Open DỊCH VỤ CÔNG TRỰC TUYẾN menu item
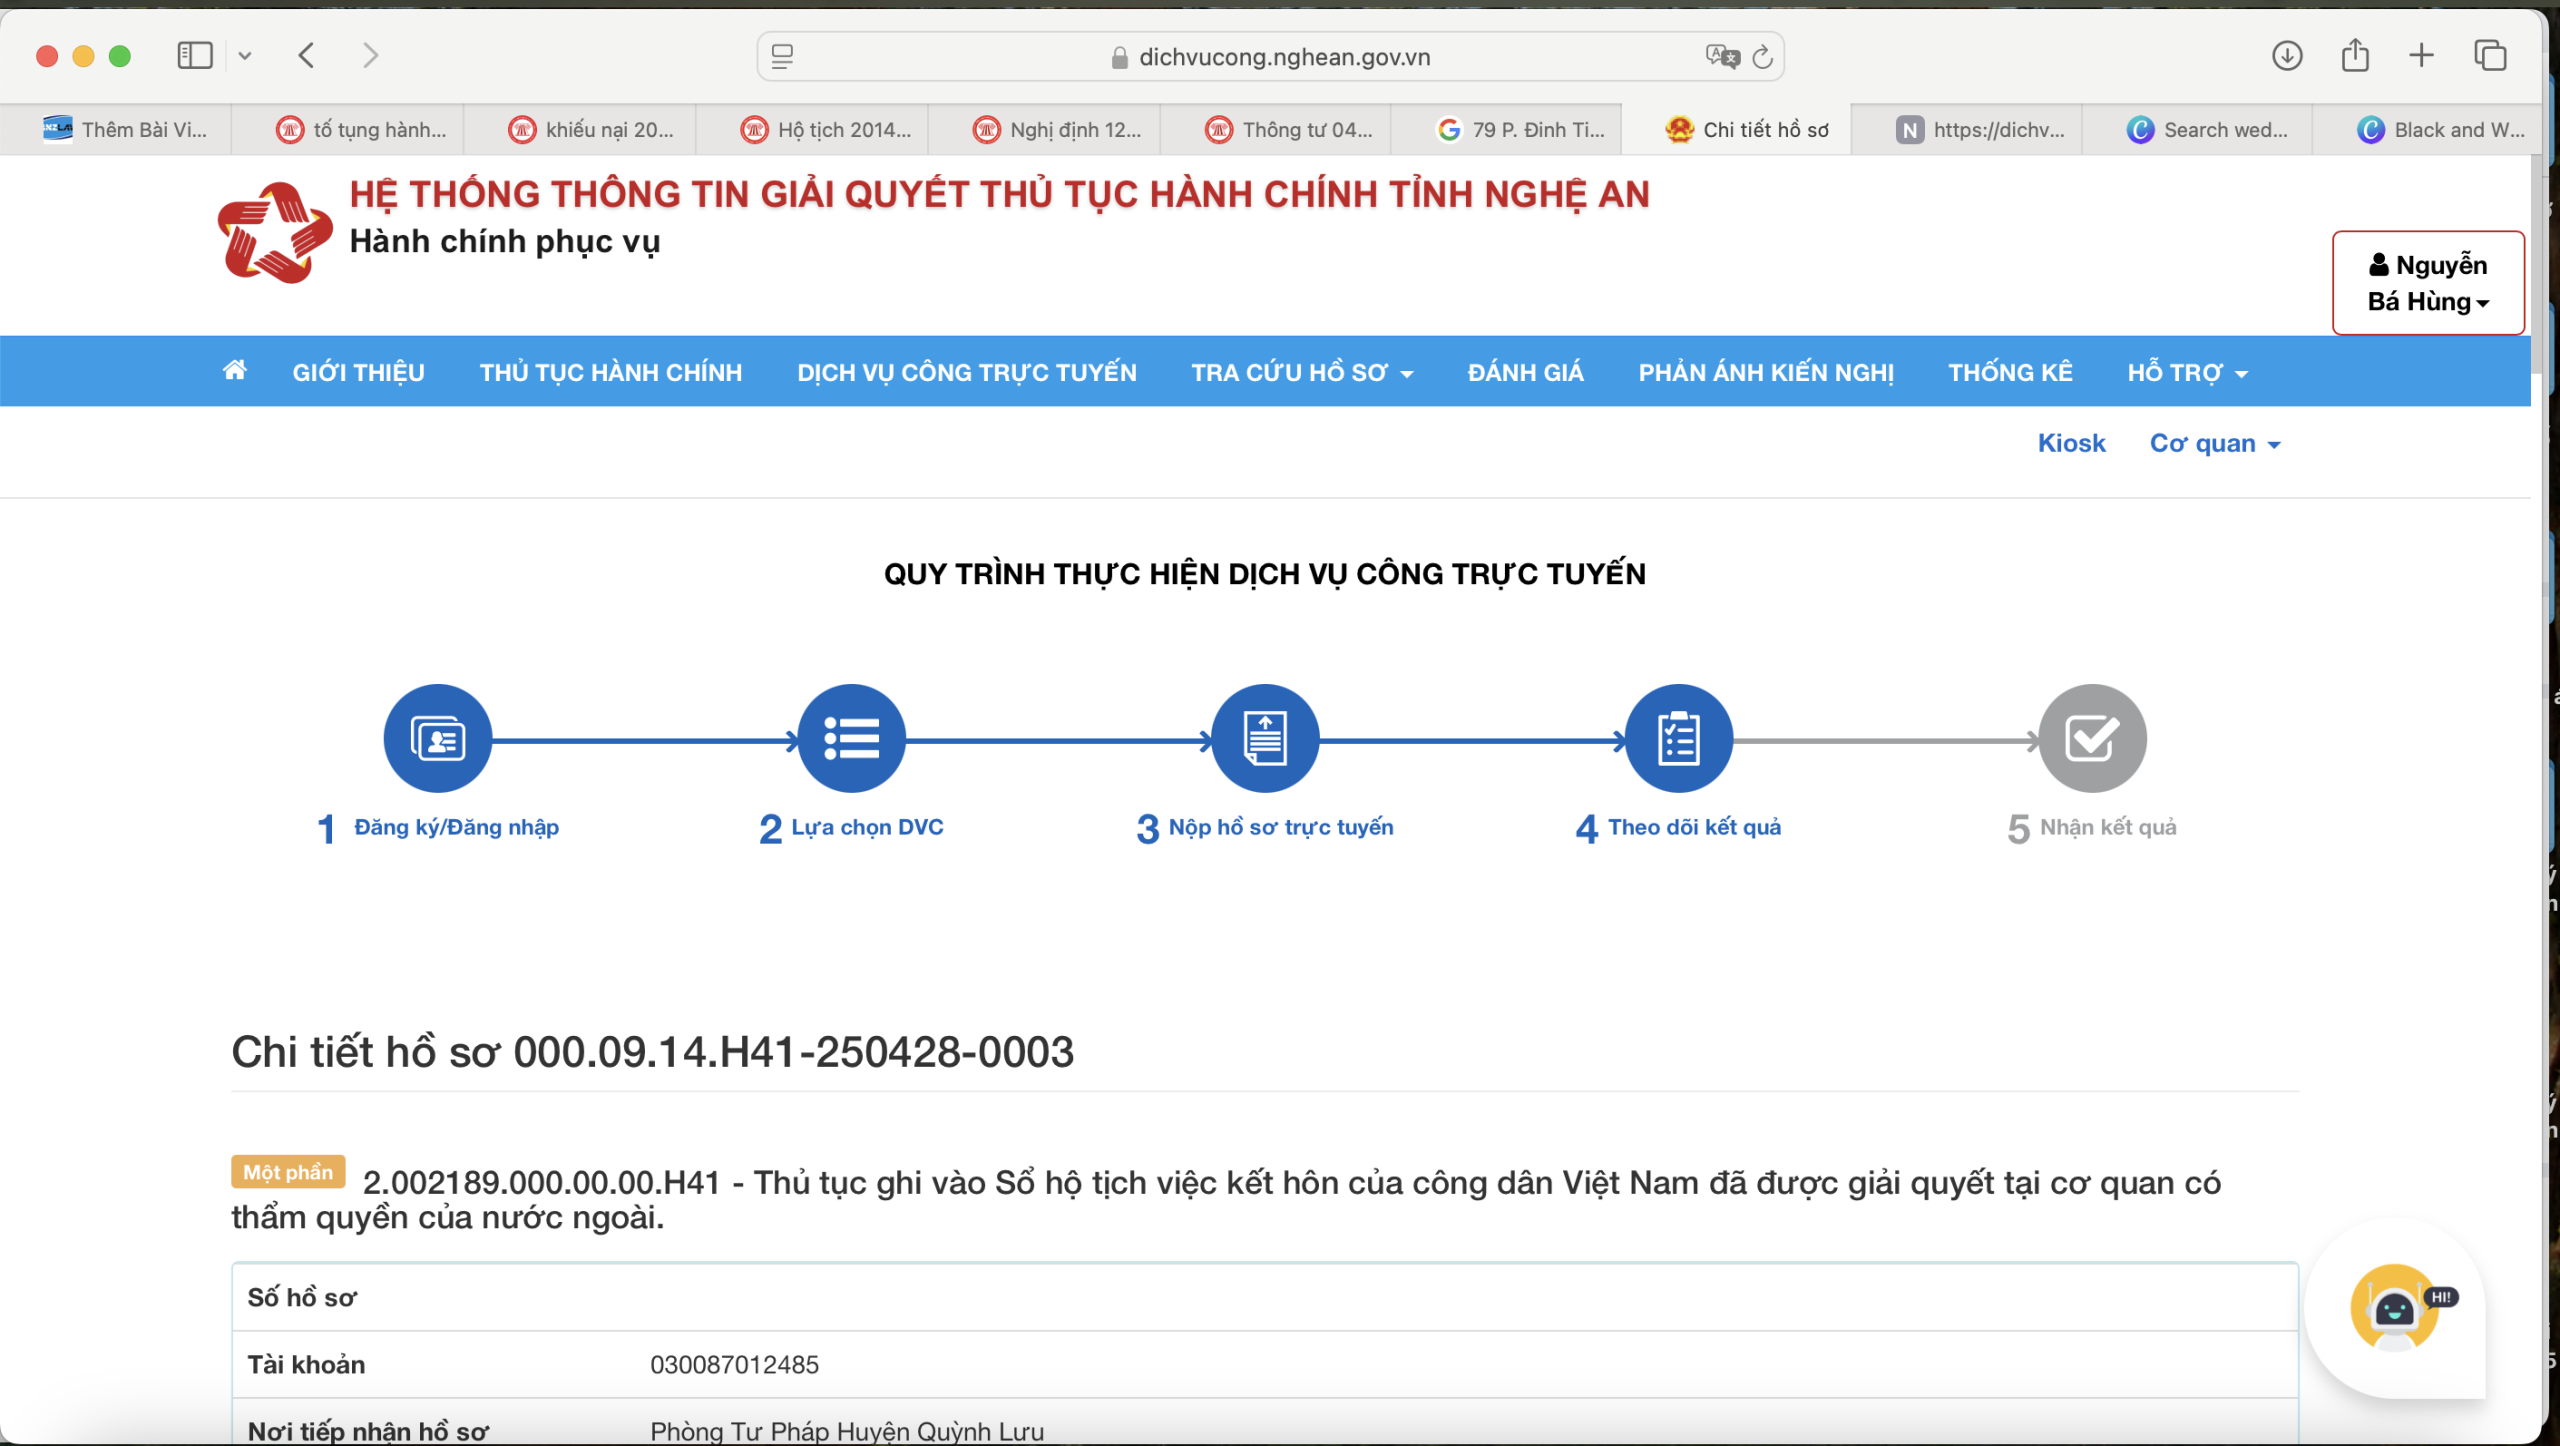Image resolution: width=2560 pixels, height=1446 pixels. pos(967,372)
